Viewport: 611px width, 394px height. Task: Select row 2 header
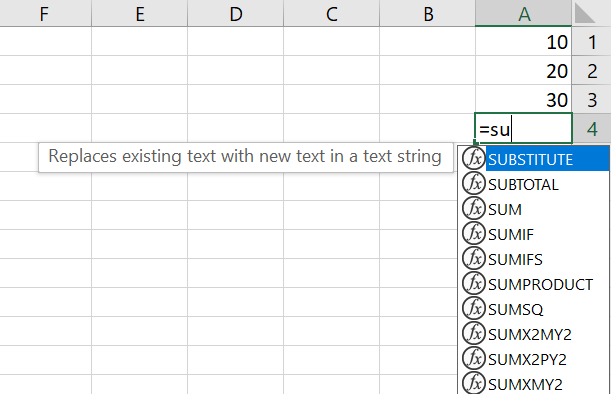(x=592, y=70)
